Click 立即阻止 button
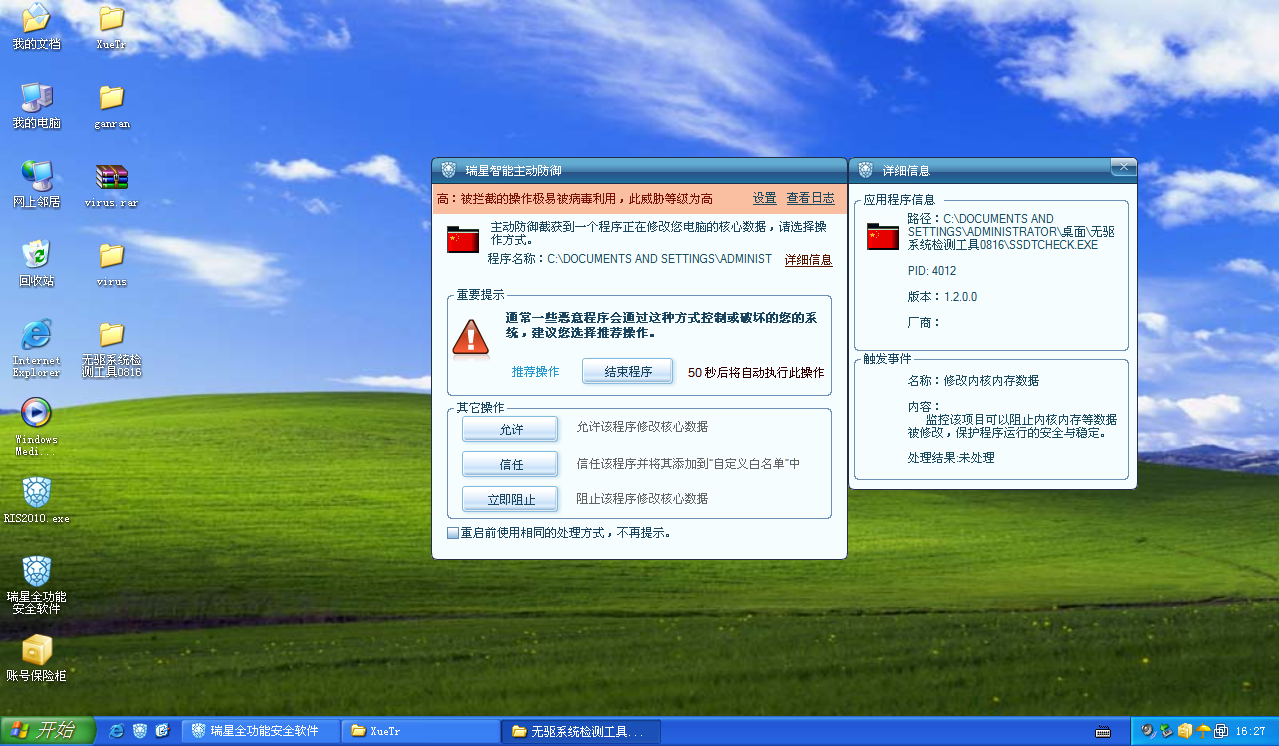 click(x=510, y=499)
